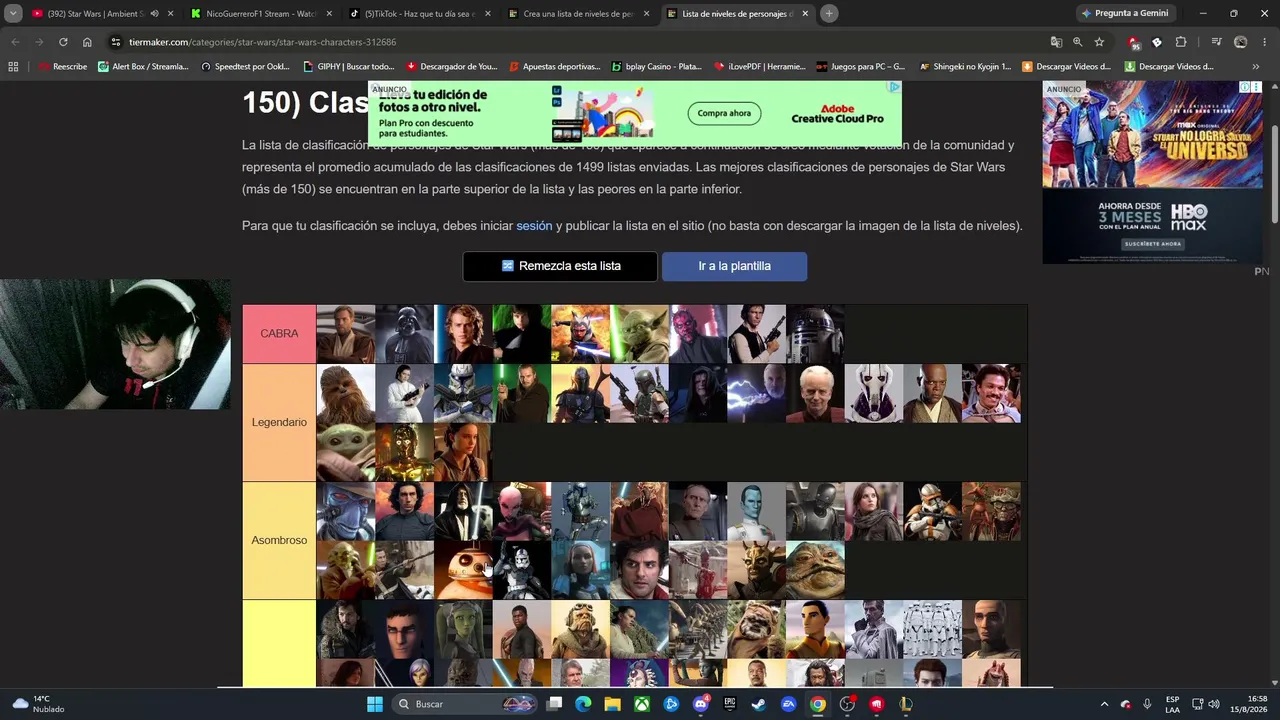1280x720 pixels.
Task: Open Steam from taskbar
Action: 759,704
